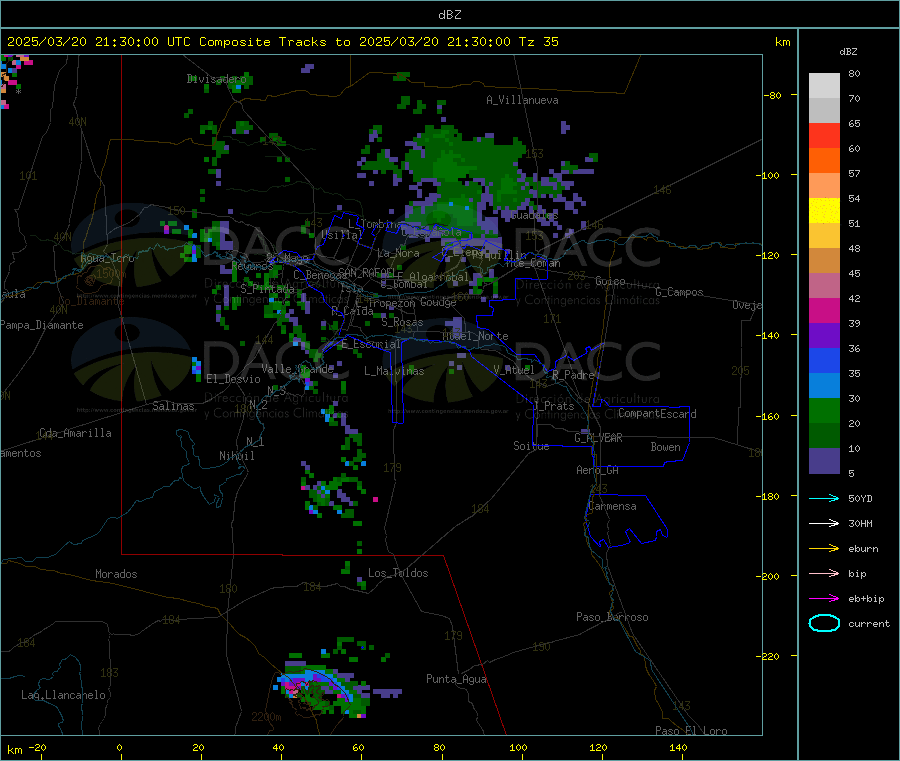This screenshot has height=761, width=900.
Task: Click the Aero_GA map label
Action: tap(597, 470)
